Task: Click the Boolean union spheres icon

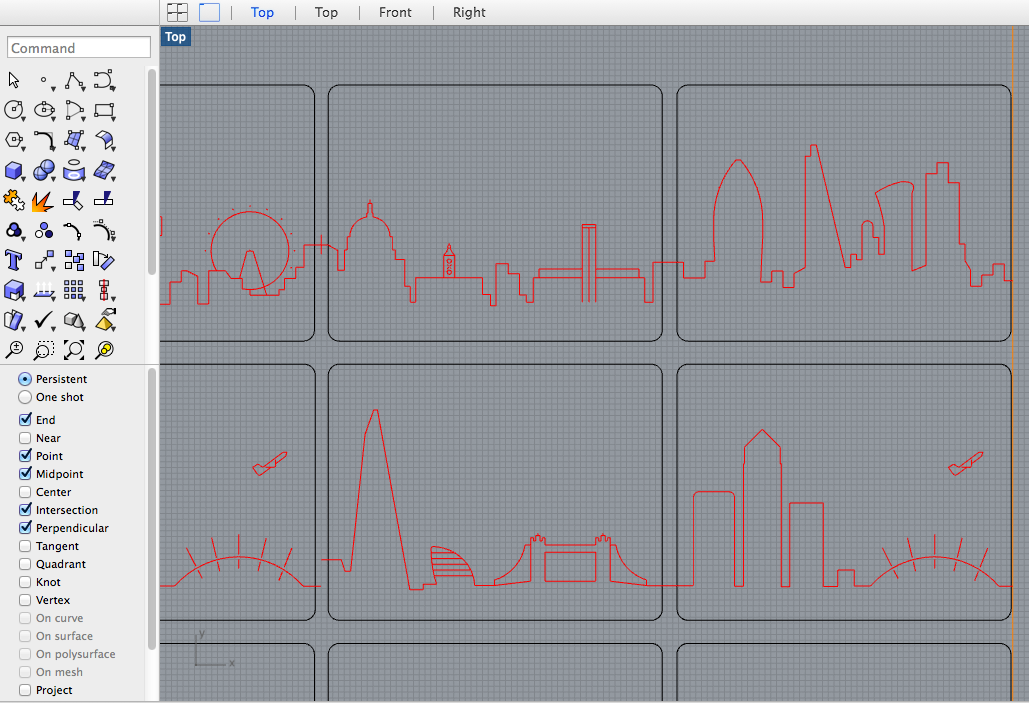Action: click(44, 171)
